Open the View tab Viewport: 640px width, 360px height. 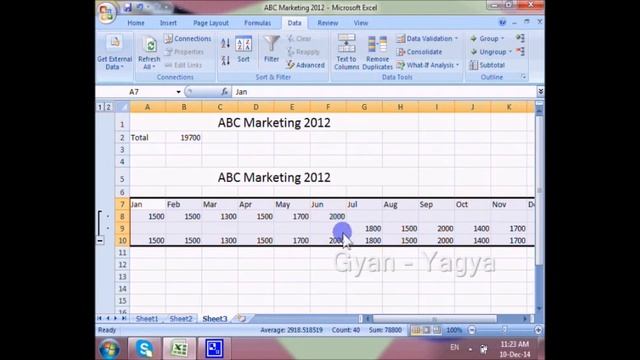pyautogui.click(x=361, y=23)
